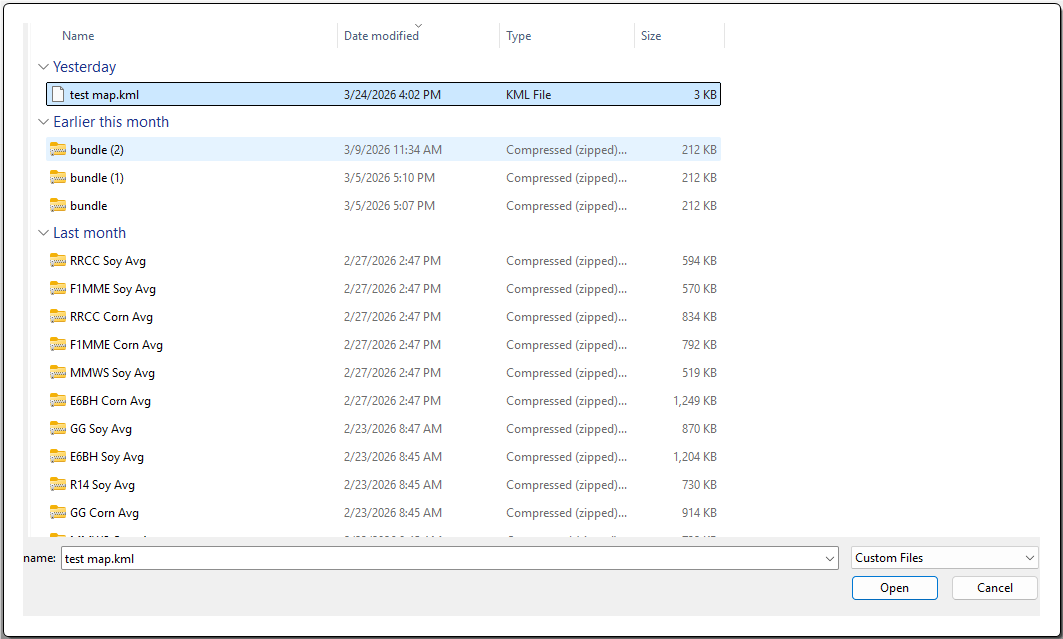This screenshot has height=639, width=1063.
Task: Select RRCC Soy Avg zip folder icon
Action: [58, 261]
